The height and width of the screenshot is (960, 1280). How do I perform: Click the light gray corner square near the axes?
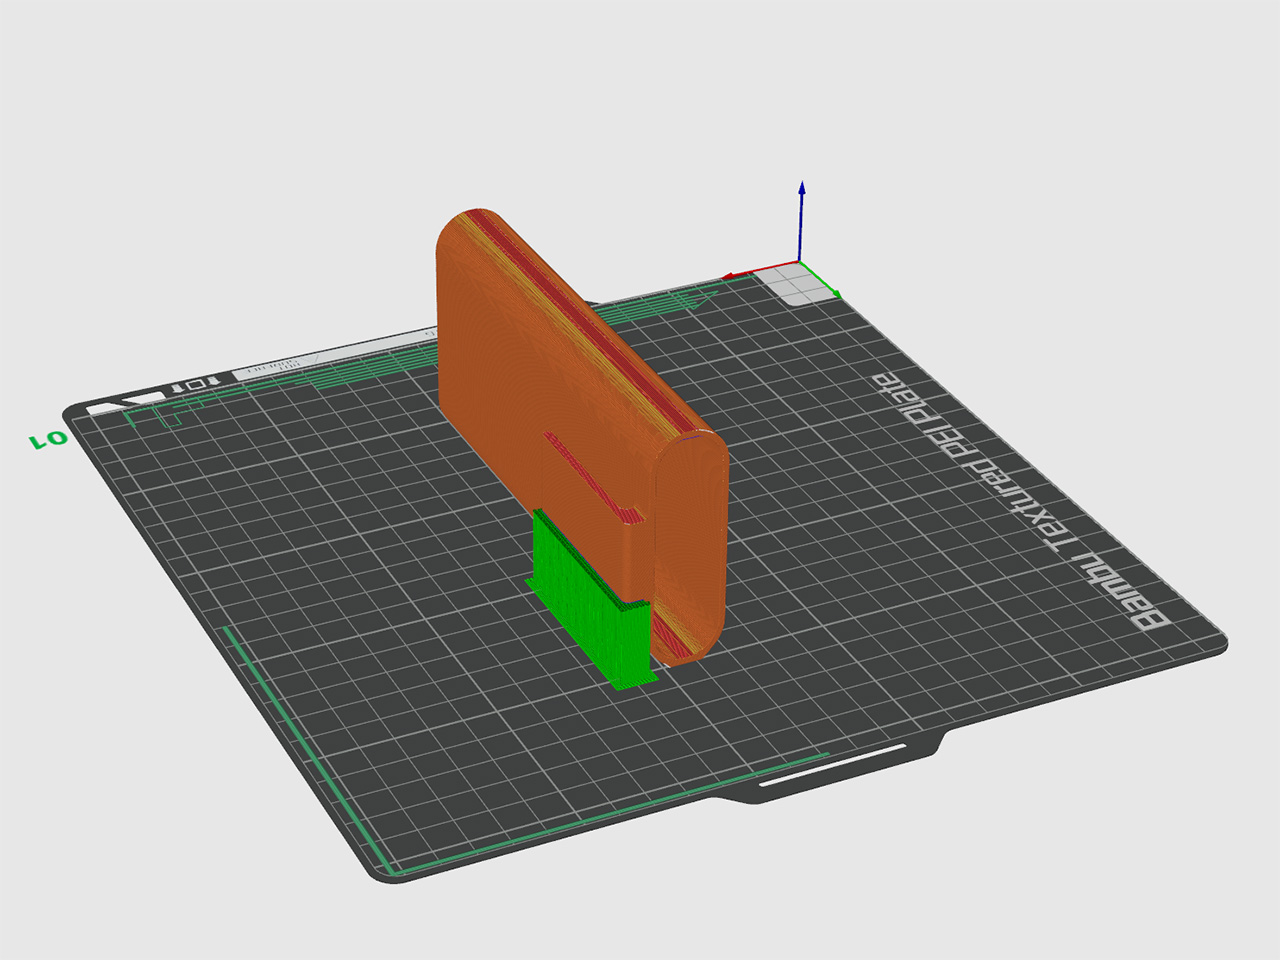click(x=797, y=283)
